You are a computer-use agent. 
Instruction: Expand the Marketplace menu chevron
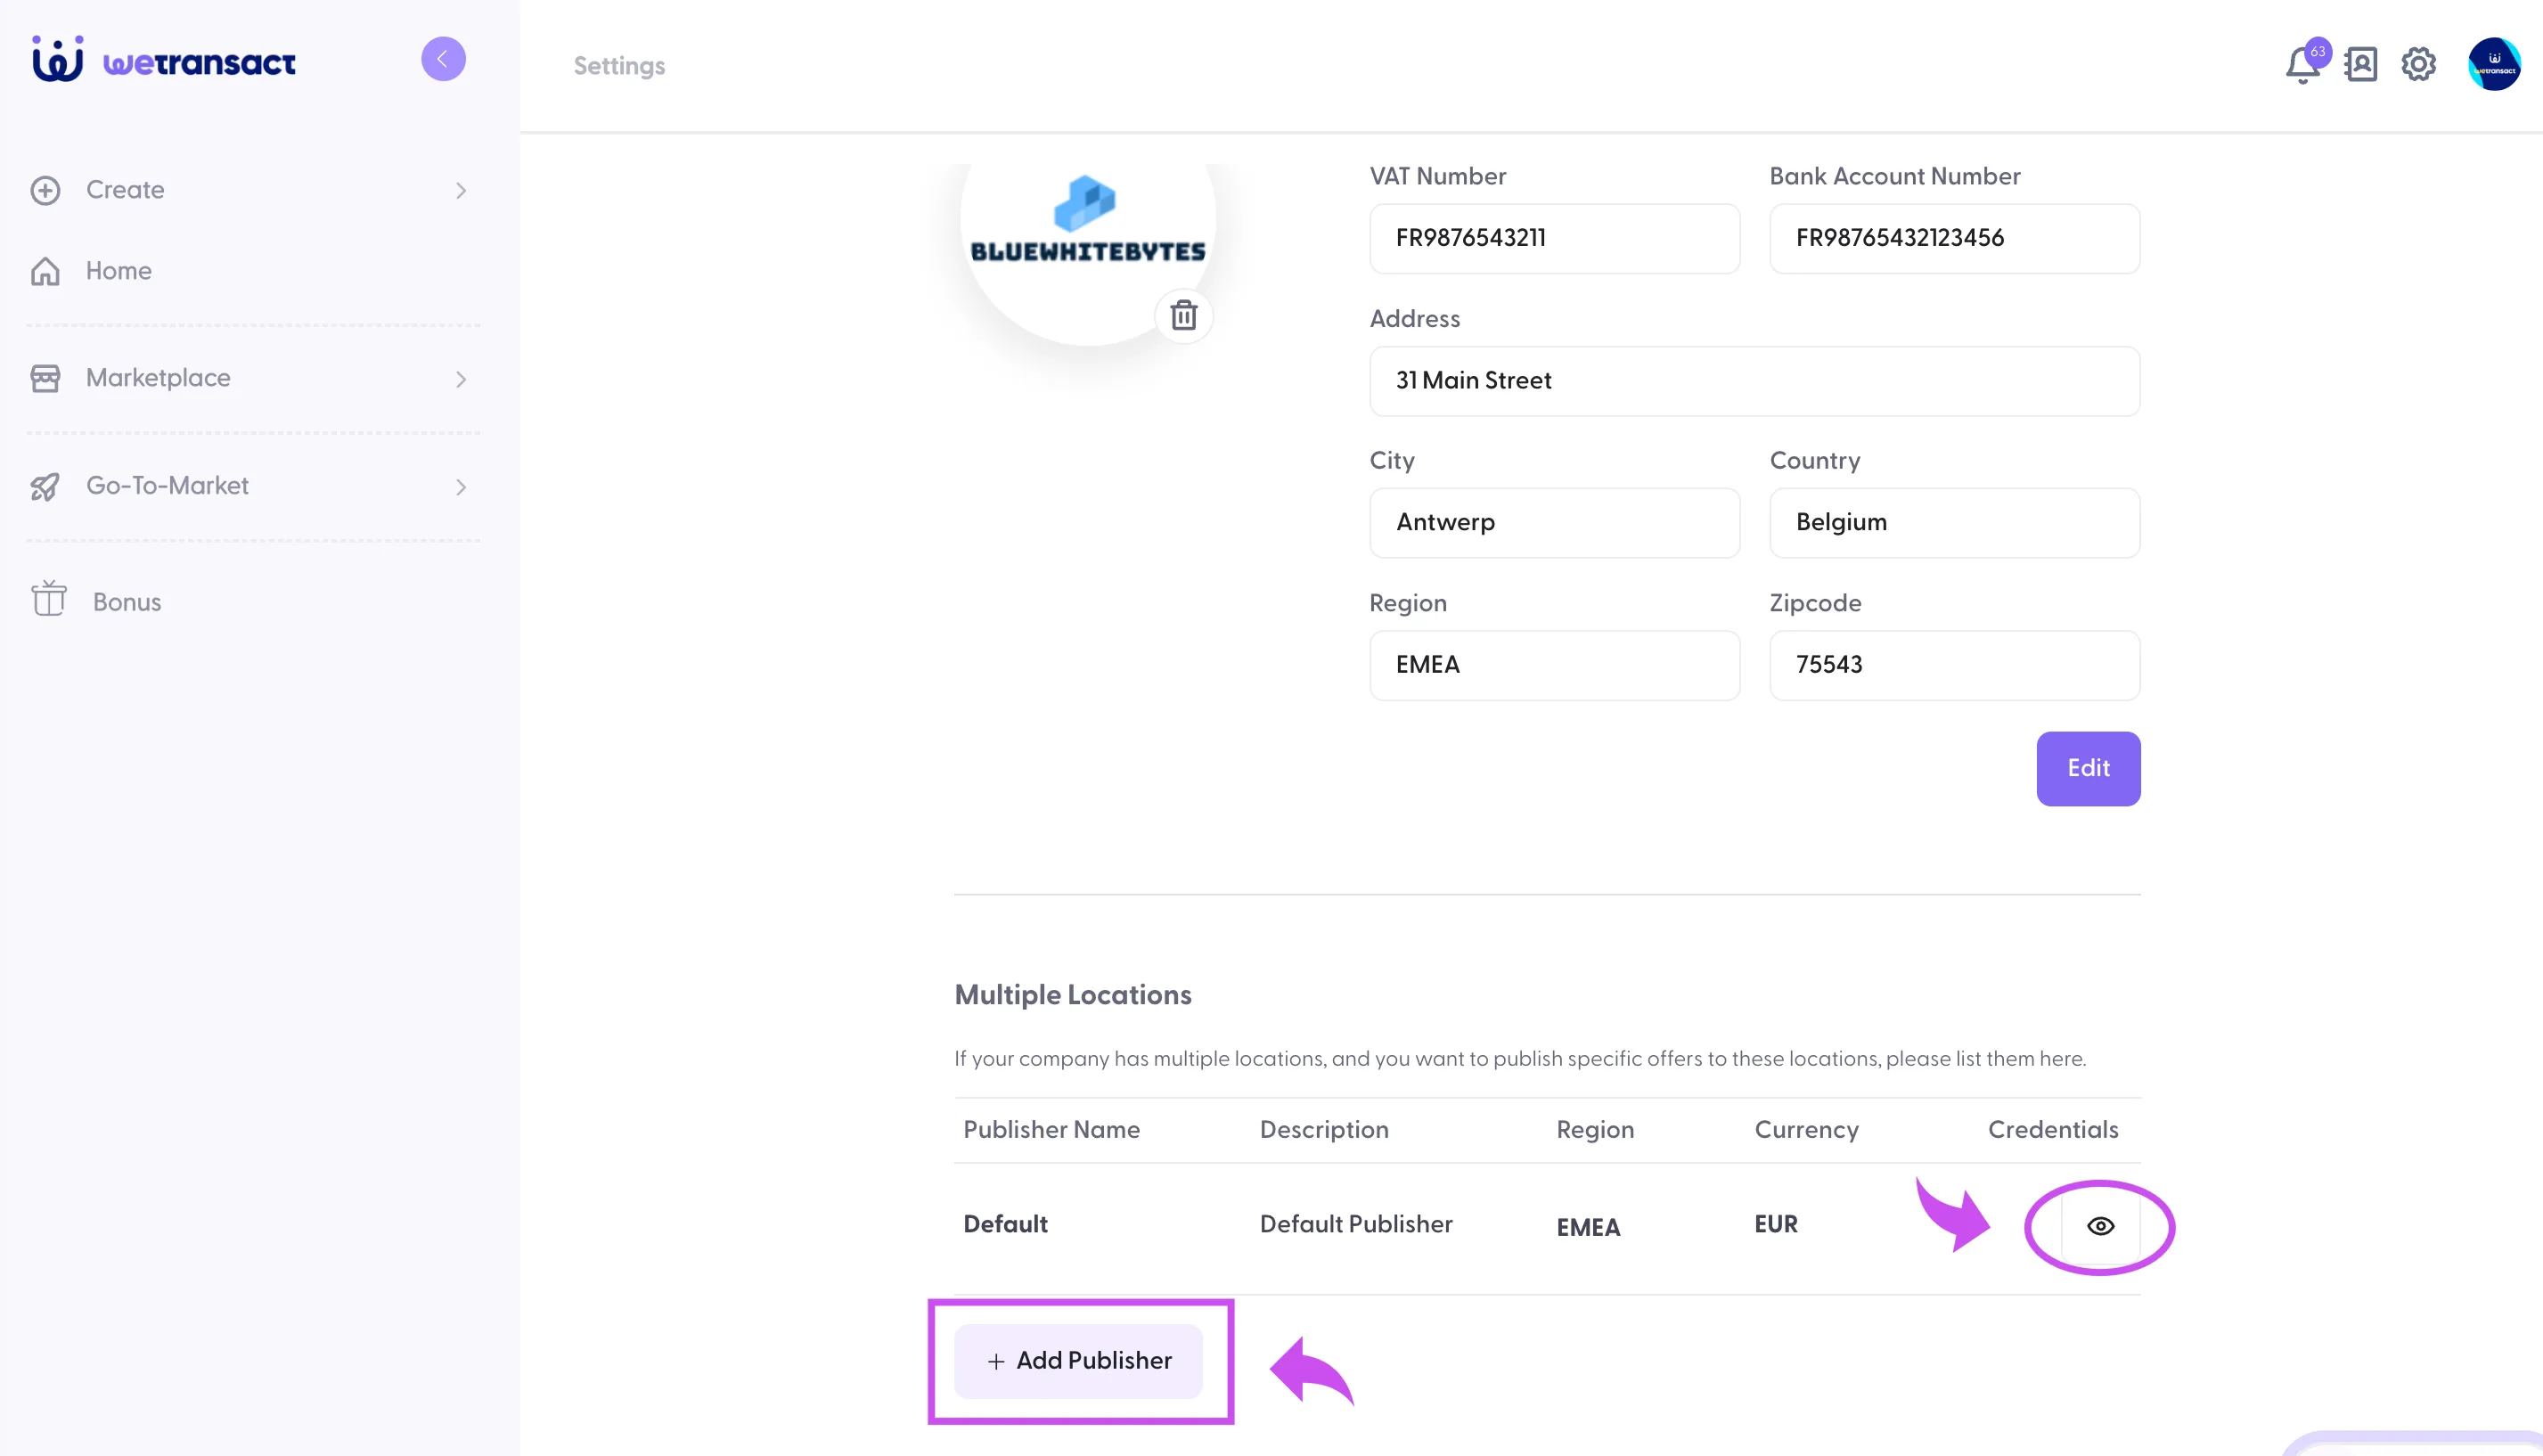(x=461, y=379)
